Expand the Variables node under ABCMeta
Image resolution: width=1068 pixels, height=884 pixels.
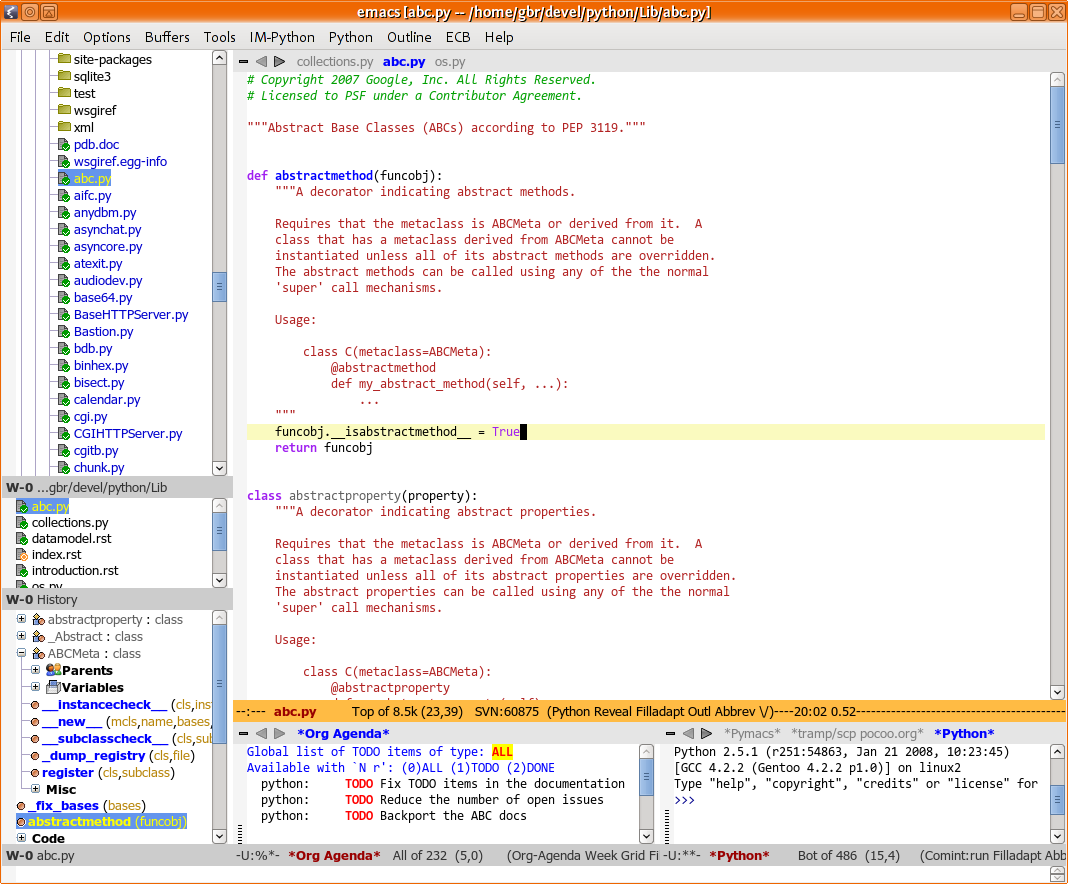[35, 687]
